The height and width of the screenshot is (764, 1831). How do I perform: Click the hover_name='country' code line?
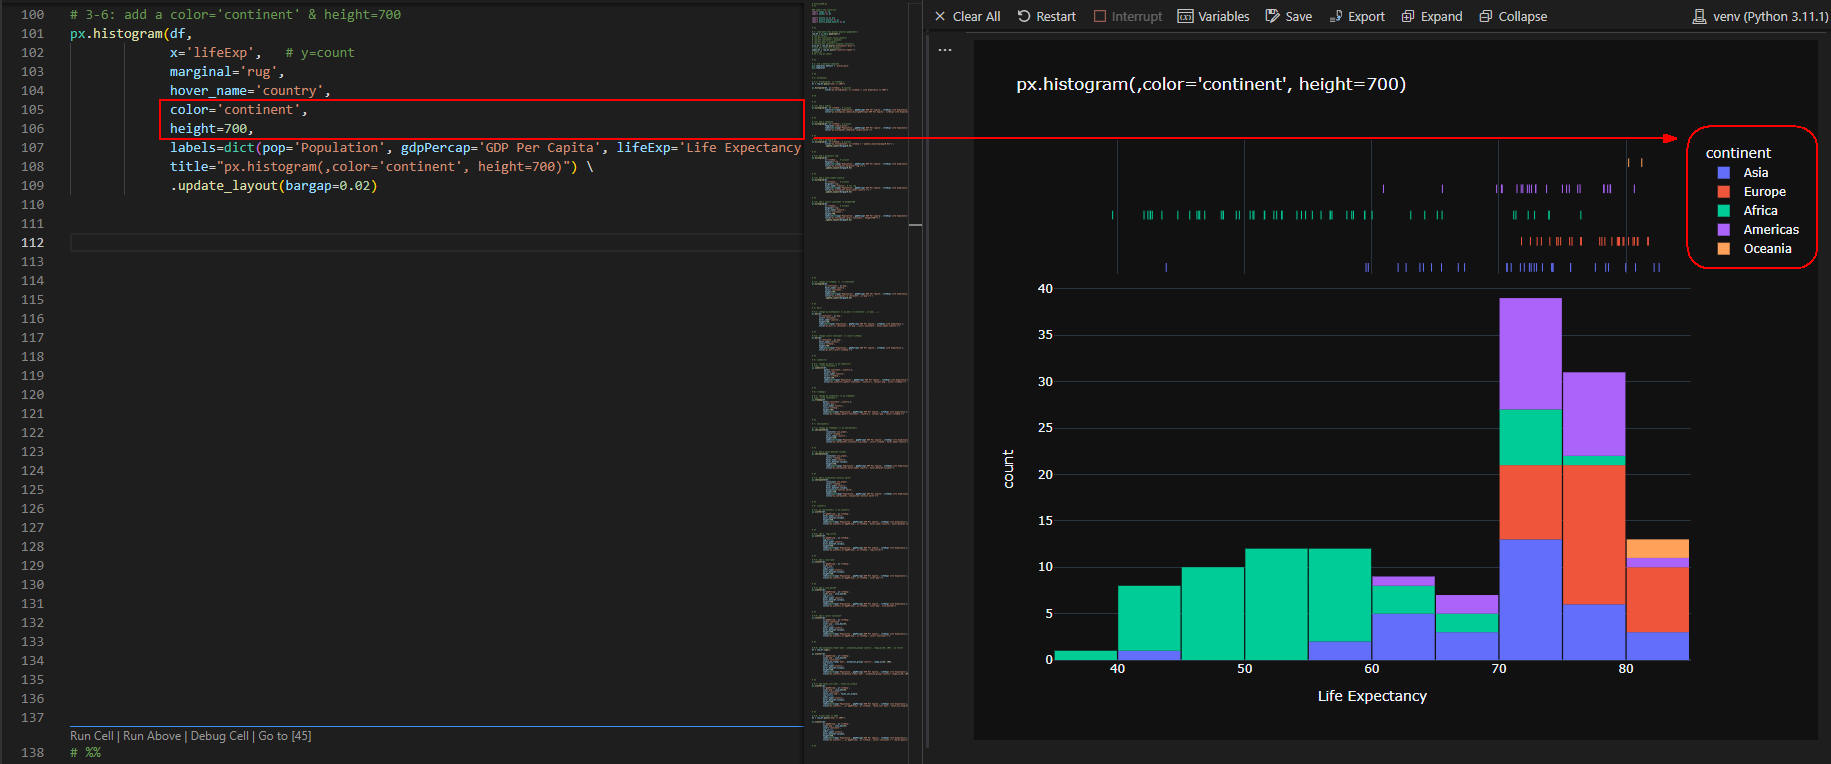point(250,91)
